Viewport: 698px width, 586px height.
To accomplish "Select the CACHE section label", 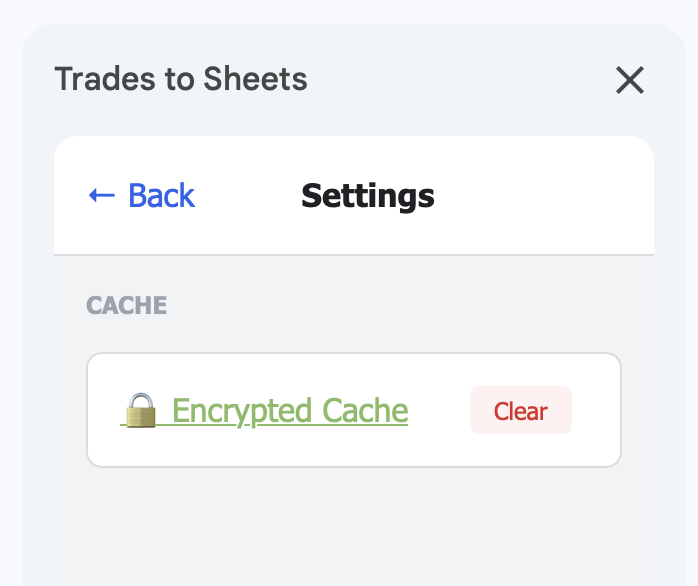I will point(127,306).
